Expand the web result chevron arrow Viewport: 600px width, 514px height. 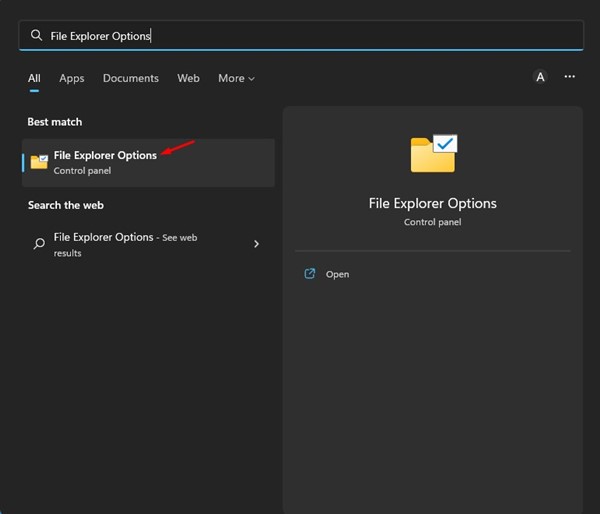(x=256, y=244)
